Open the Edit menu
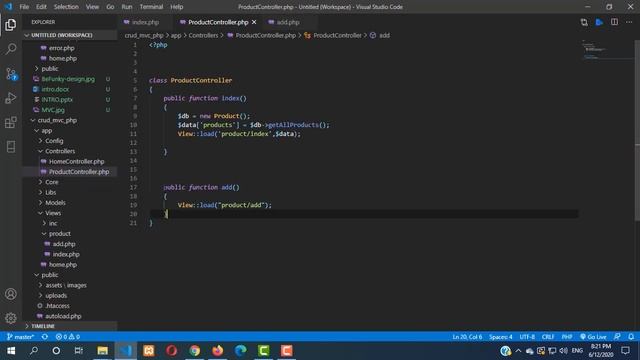Viewport: 640px width, 360px height. pos(41,7)
